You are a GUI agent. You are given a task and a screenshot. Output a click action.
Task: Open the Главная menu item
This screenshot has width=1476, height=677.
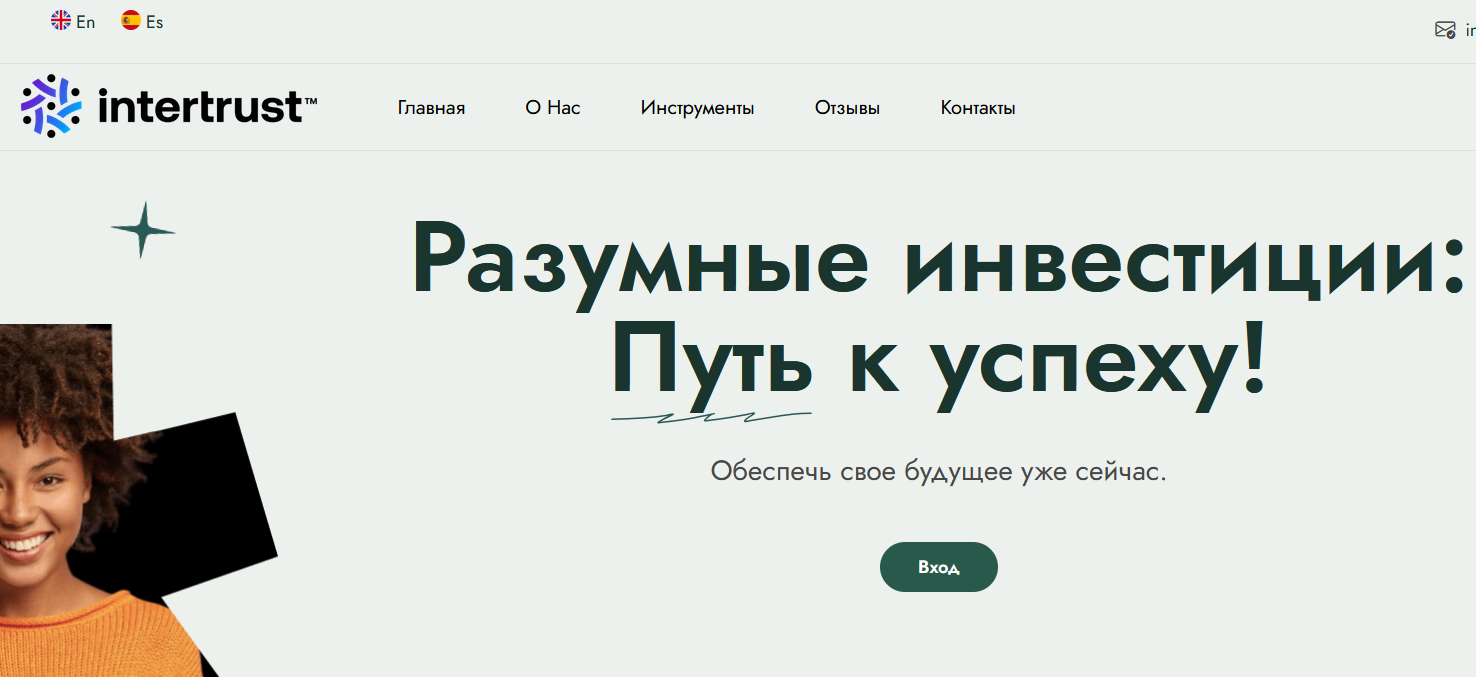[431, 108]
